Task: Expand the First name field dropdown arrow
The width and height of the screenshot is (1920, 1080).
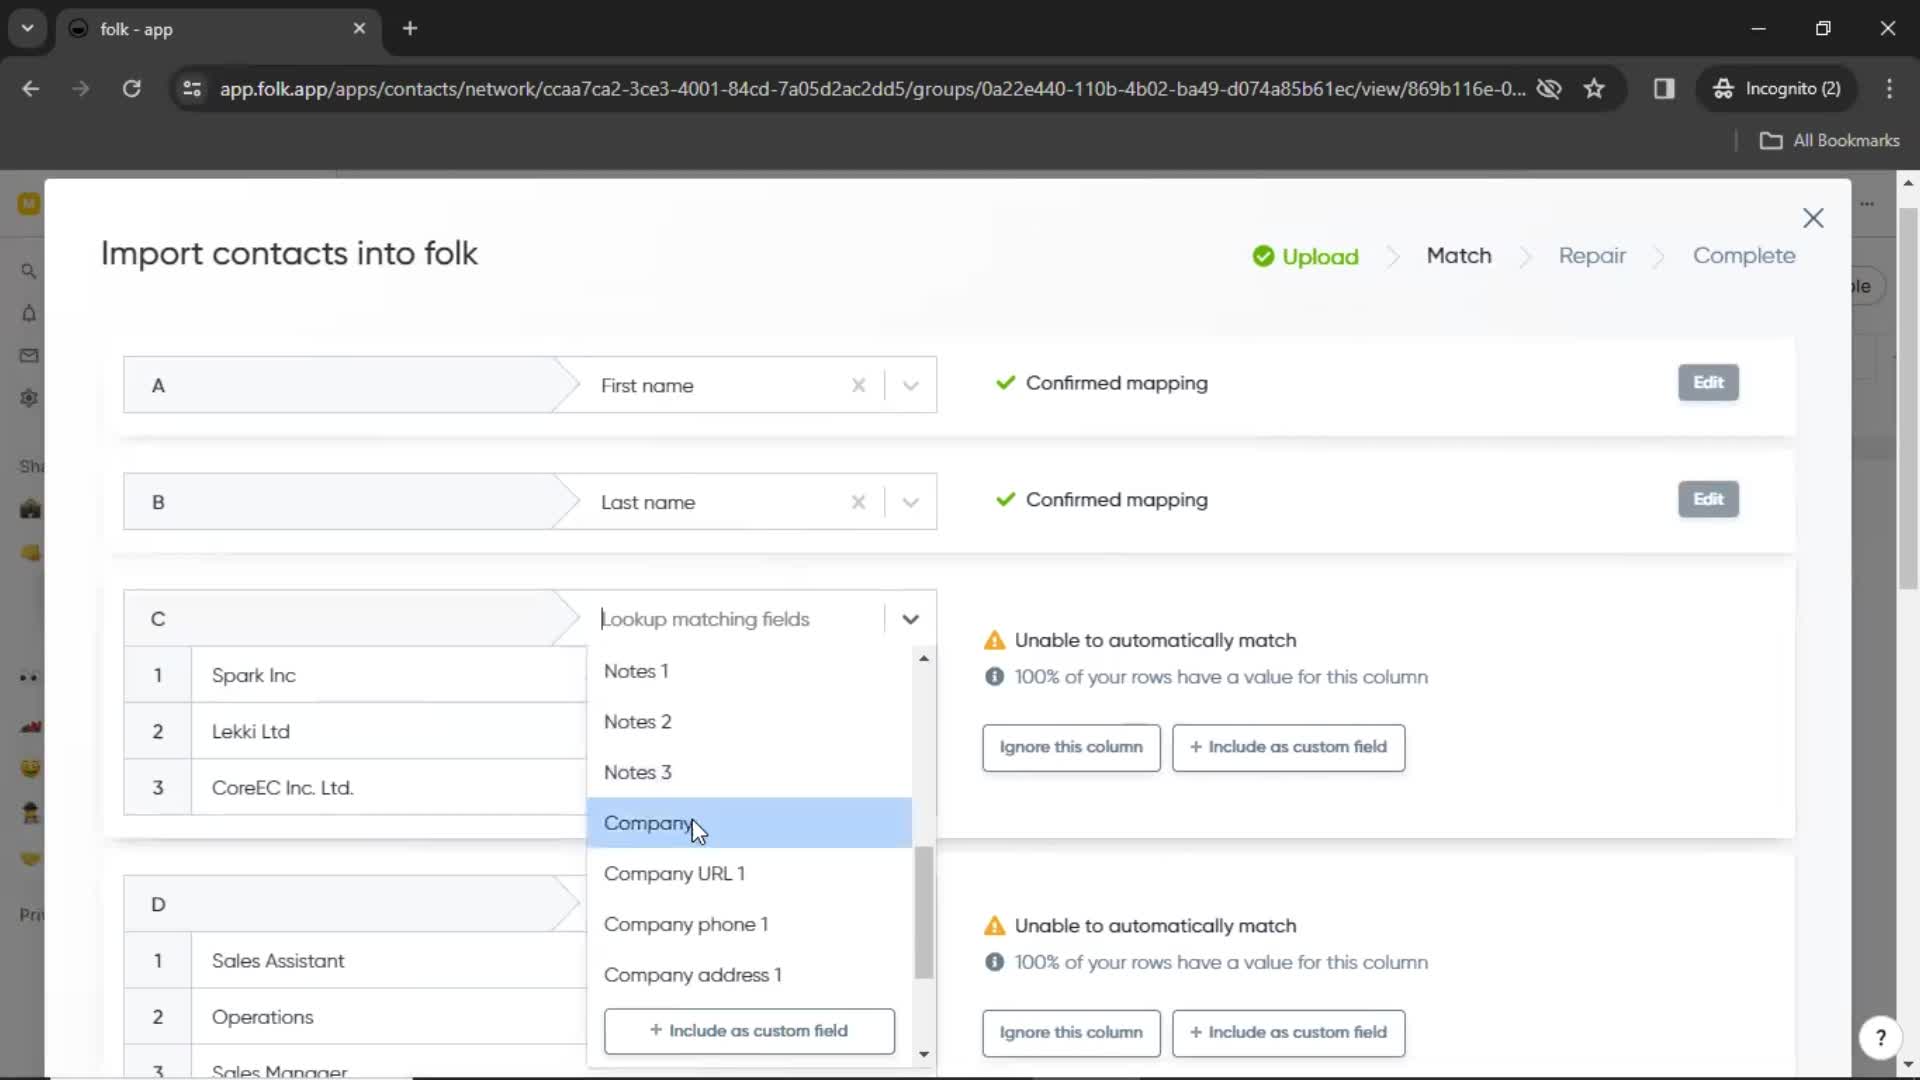Action: click(913, 384)
